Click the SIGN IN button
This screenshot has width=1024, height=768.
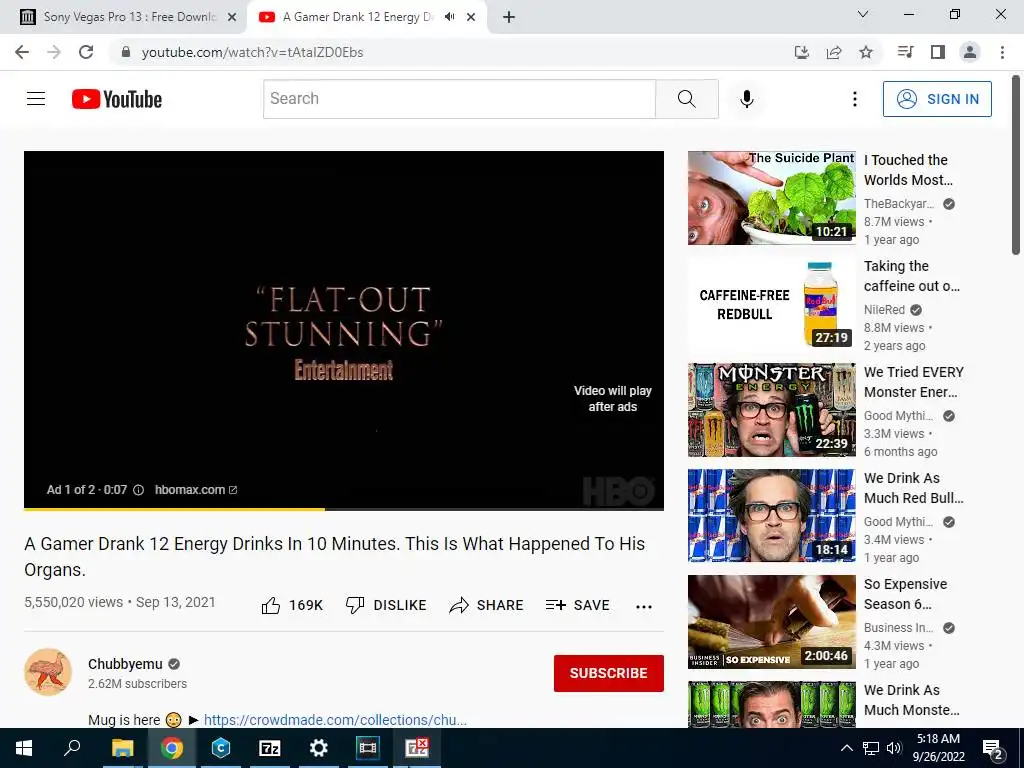click(936, 99)
